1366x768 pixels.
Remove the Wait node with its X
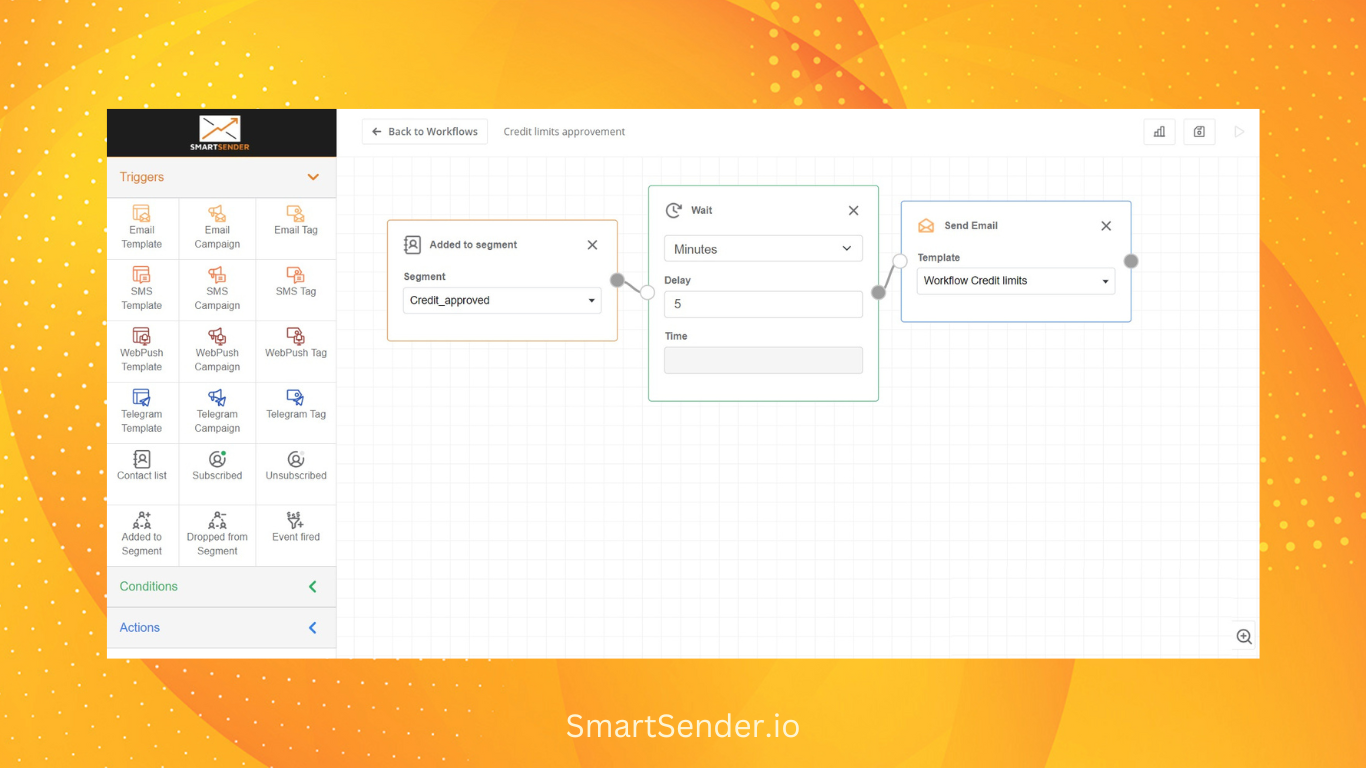pyautogui.click(x=853, y=211)
